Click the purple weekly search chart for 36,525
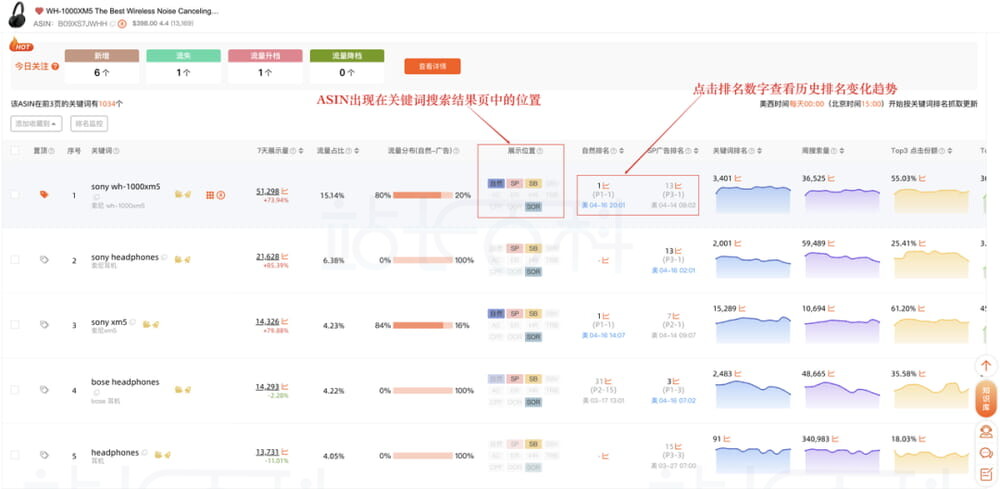 (842, 200)
